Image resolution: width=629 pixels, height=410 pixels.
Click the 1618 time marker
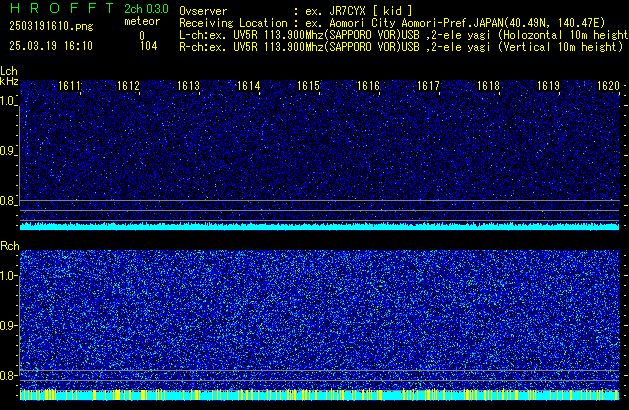click(488, 86)
